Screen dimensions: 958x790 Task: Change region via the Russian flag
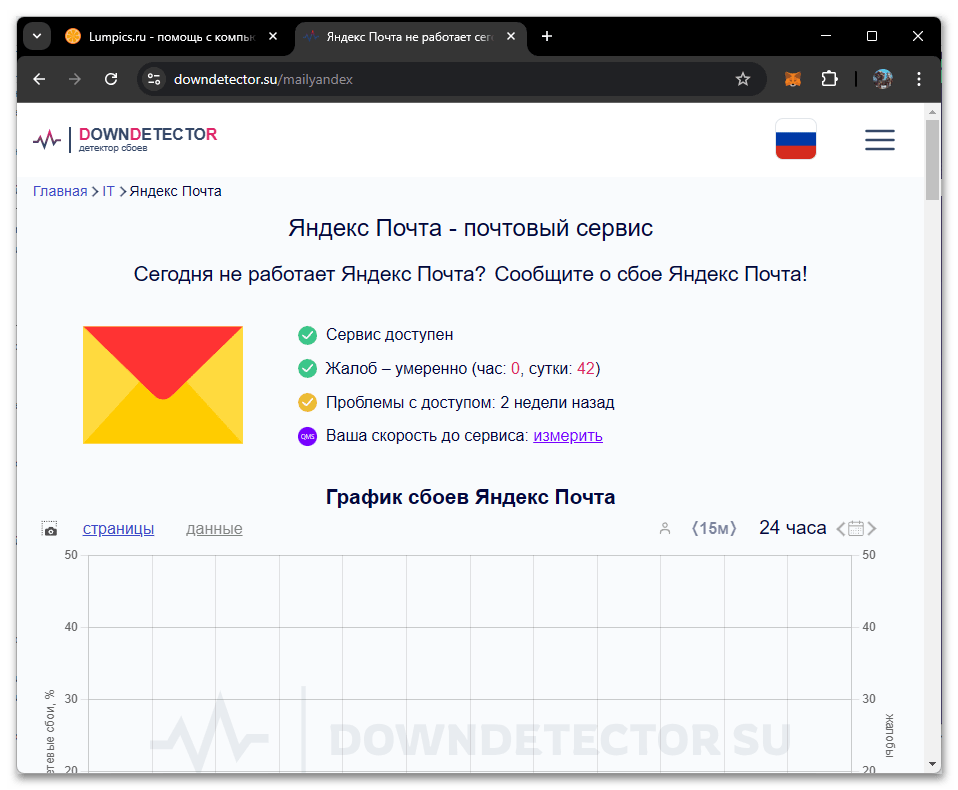(795, 139)
